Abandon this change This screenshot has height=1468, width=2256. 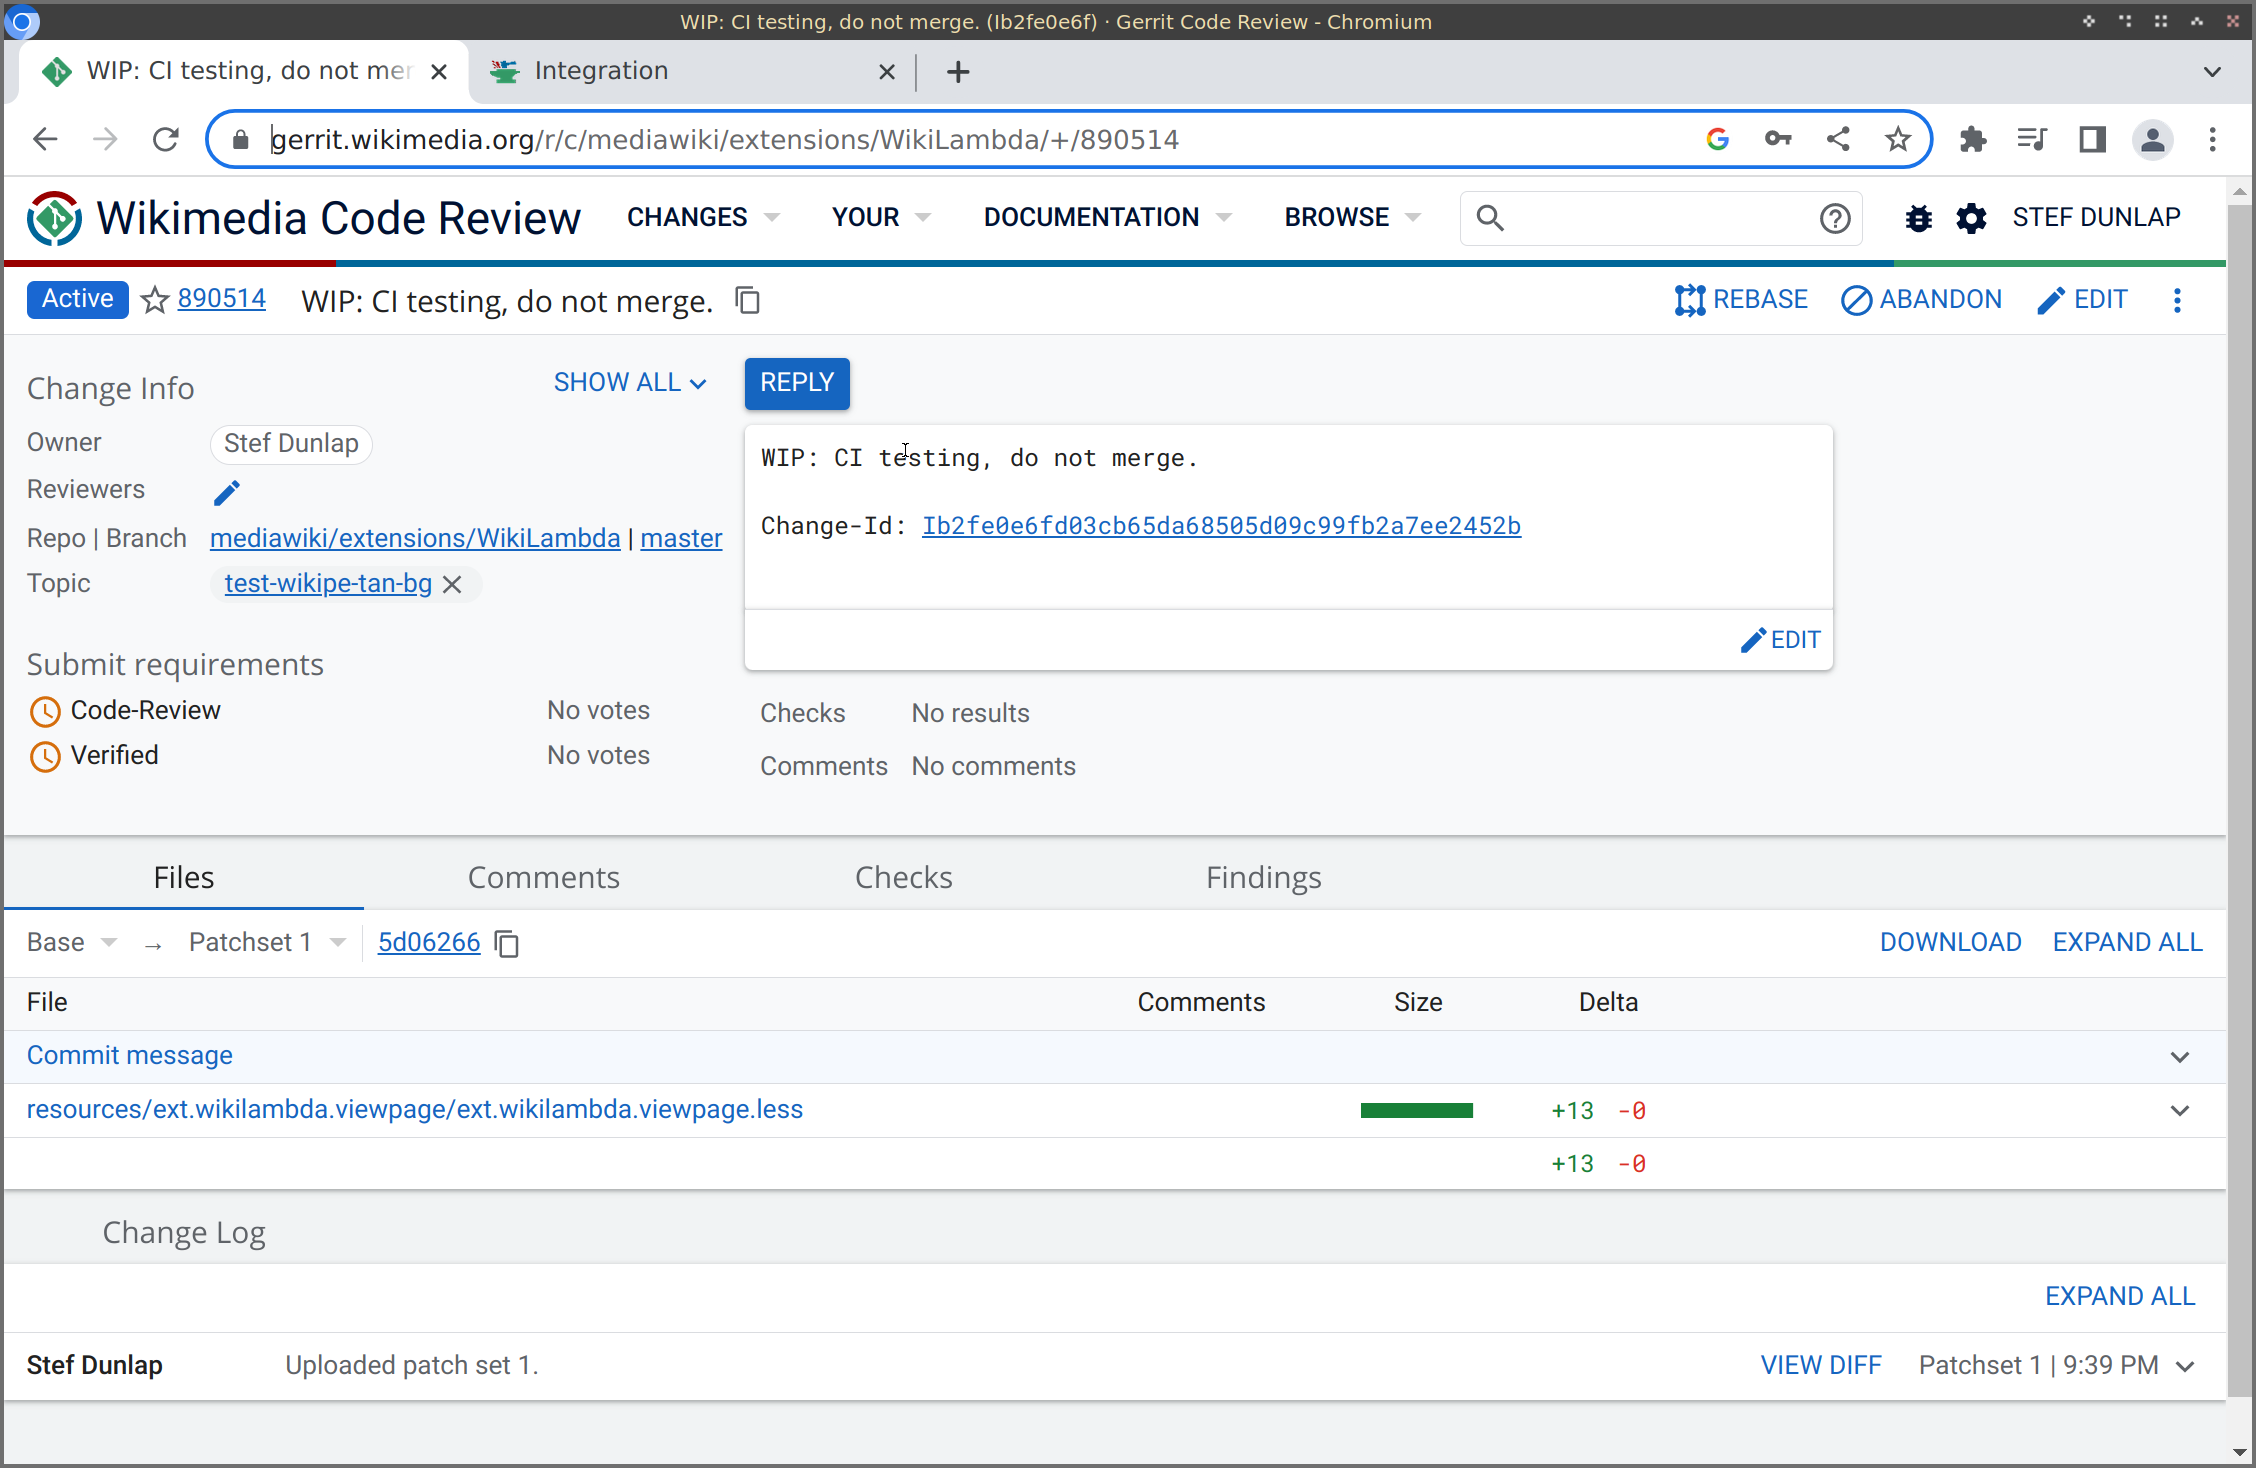pos(1921,300)
